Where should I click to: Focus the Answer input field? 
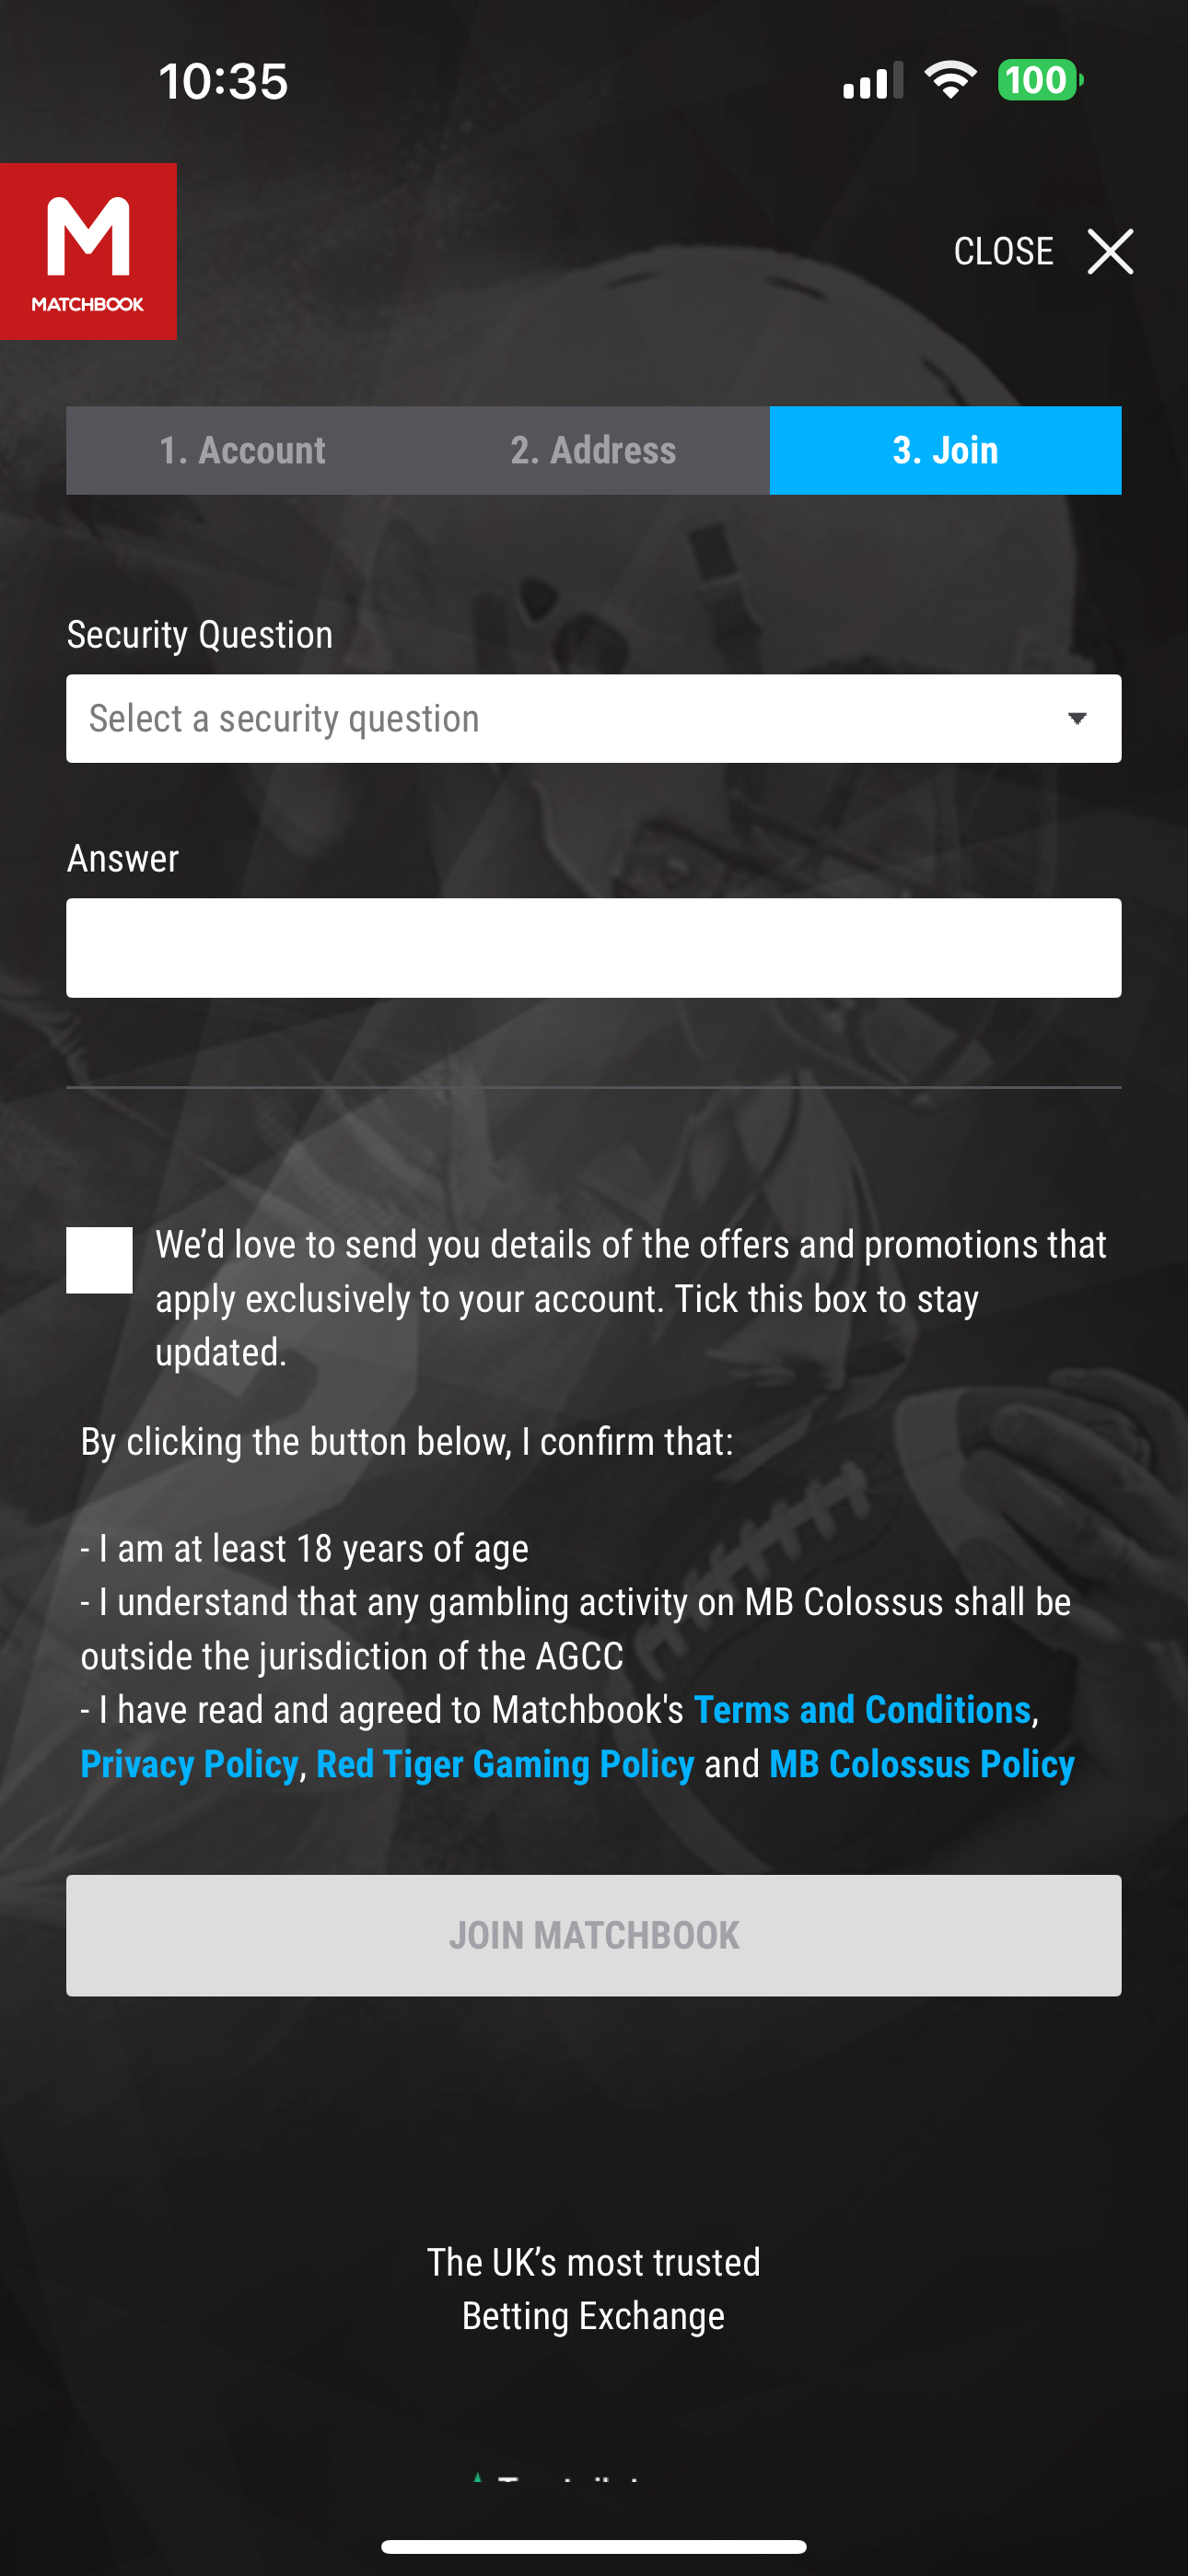click(x=593, y=948)
